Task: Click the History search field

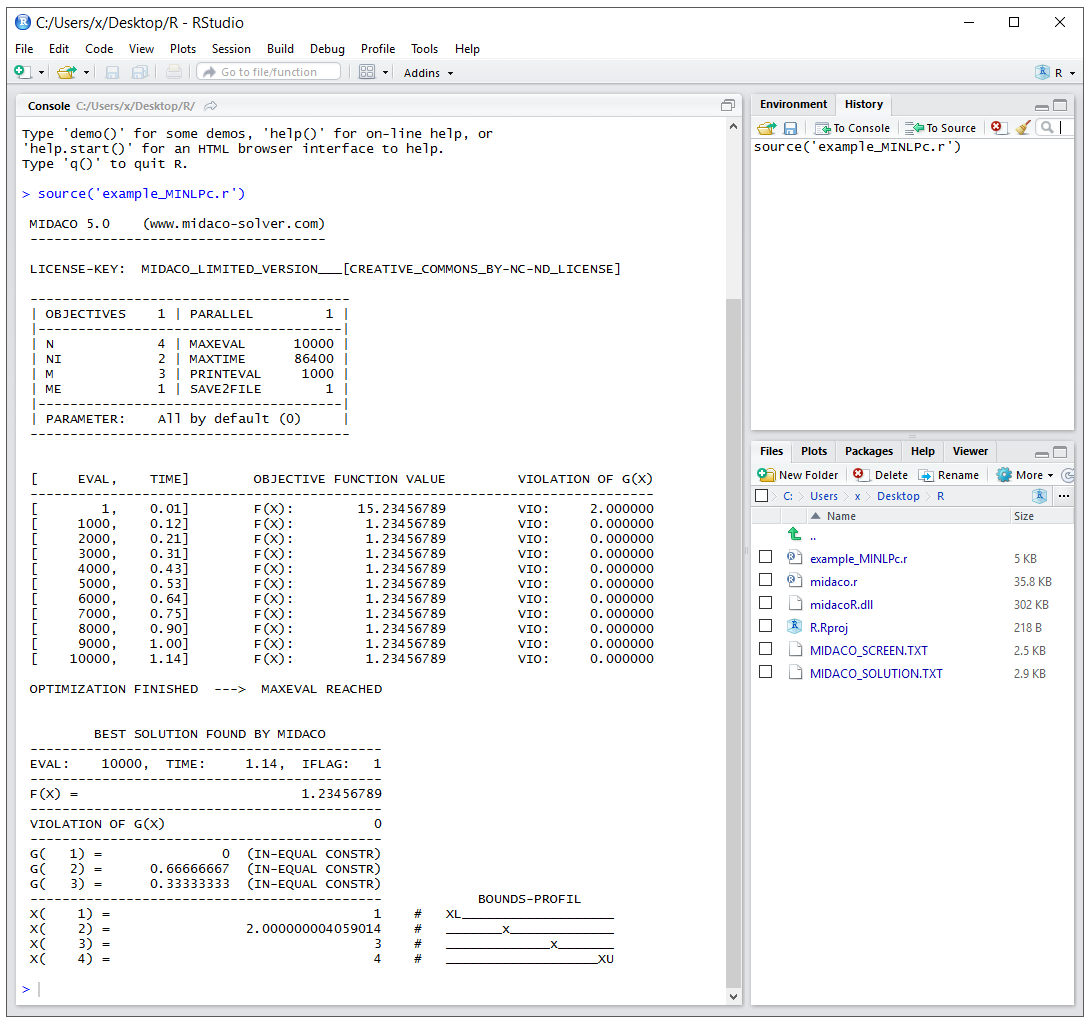Action: (1055, 127)
